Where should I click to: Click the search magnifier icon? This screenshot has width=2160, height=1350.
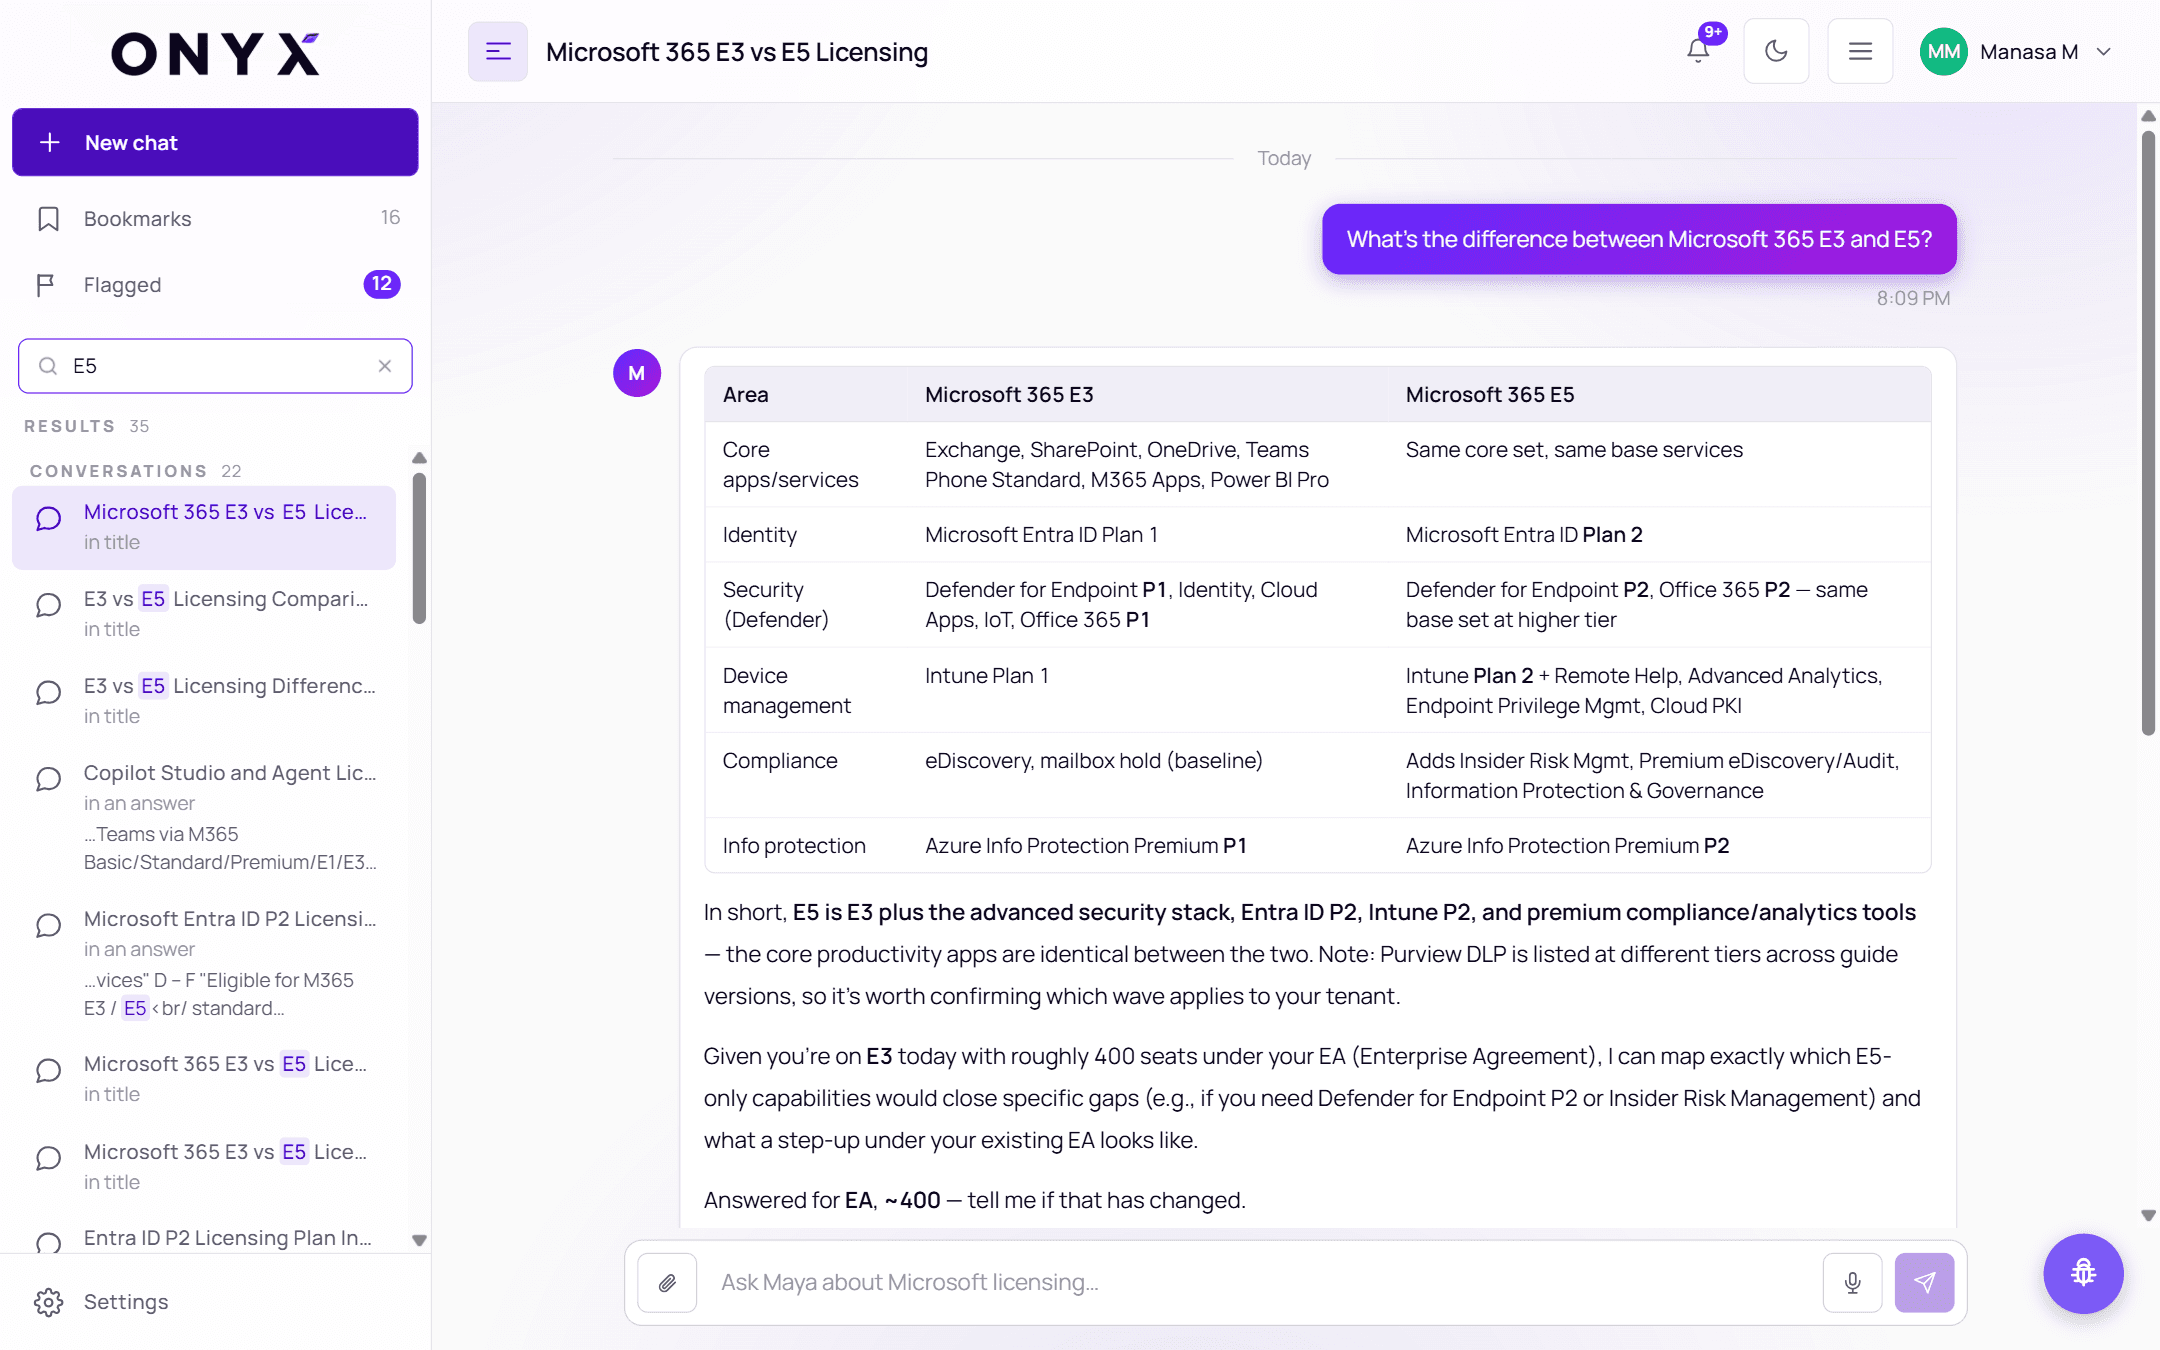48,366
